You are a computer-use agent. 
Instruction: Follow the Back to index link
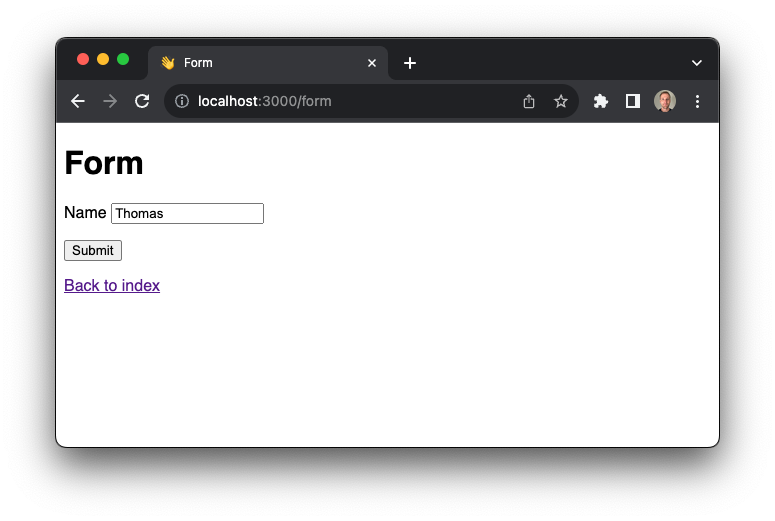112,286
